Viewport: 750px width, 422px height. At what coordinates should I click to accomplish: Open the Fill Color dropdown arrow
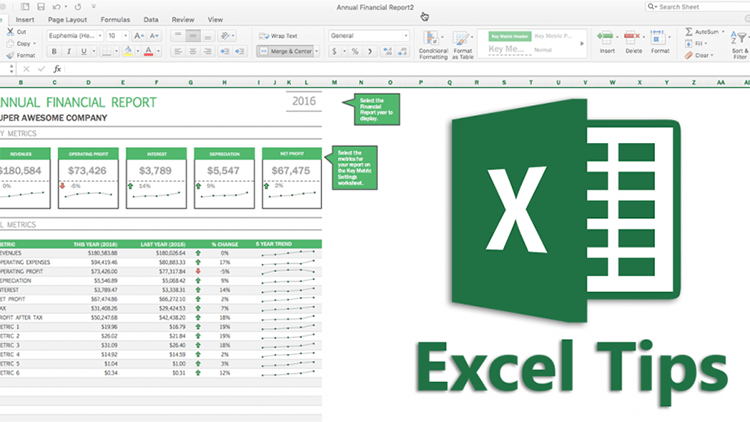[x=138, y=51]
